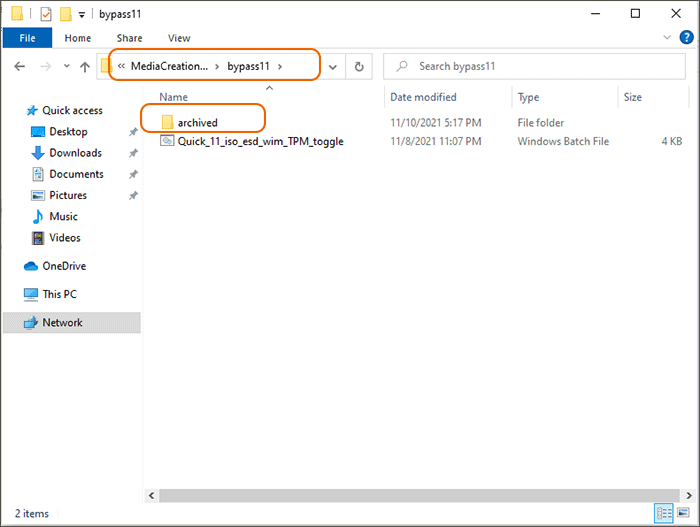The width and height of the screenshot is (700, 527).
Task: Click the Refresh button next to address bar
Action: pos(359,67)
